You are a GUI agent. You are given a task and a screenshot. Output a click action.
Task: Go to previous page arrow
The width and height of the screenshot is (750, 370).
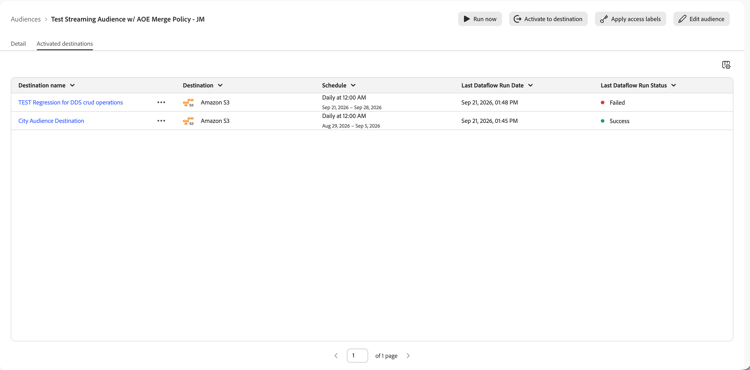(x=336, y=356)
